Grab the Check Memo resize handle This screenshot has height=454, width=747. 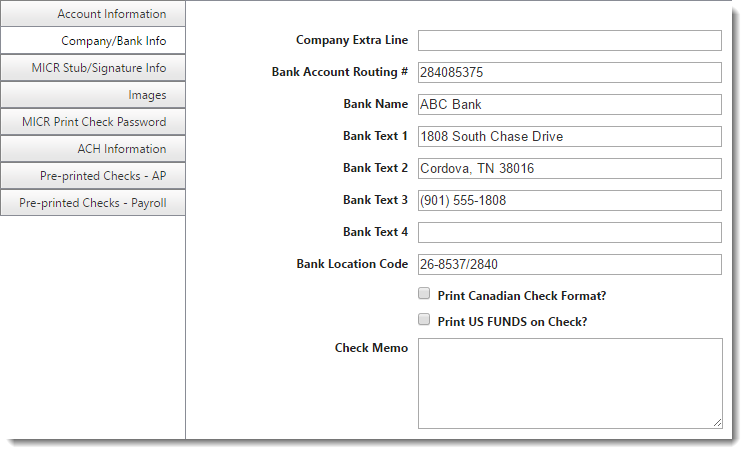tap(717, 424)
